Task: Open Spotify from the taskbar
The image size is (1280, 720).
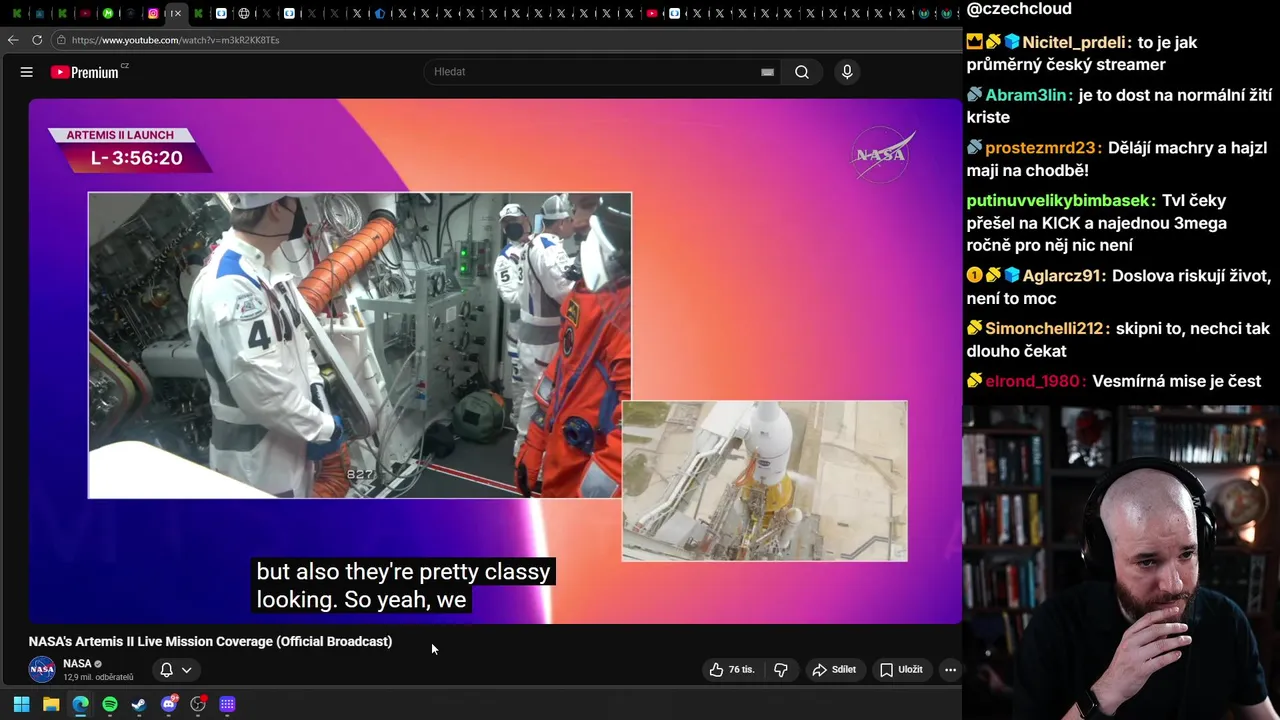Action: click(x=110, y=704)
